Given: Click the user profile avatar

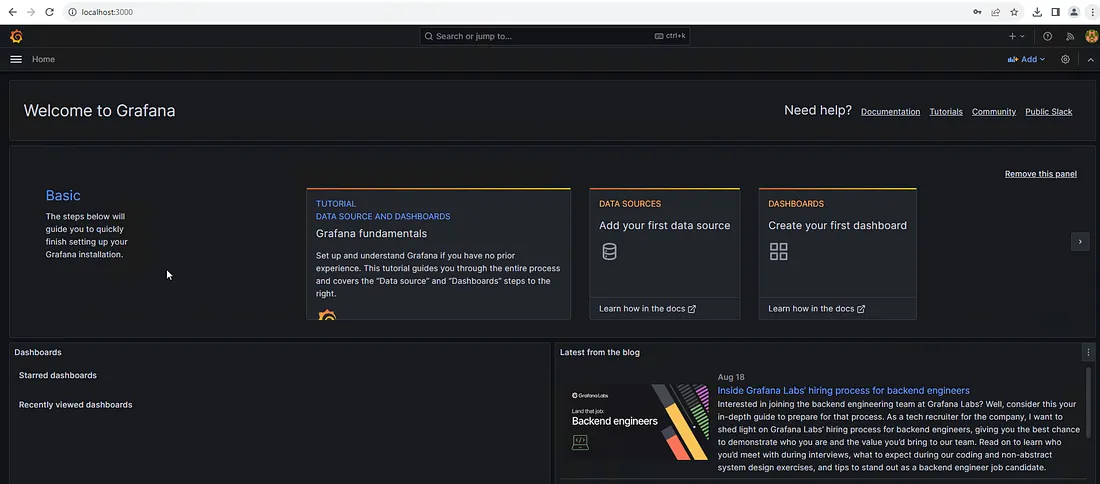Looking at the screenshot, I should point(1091,36).
